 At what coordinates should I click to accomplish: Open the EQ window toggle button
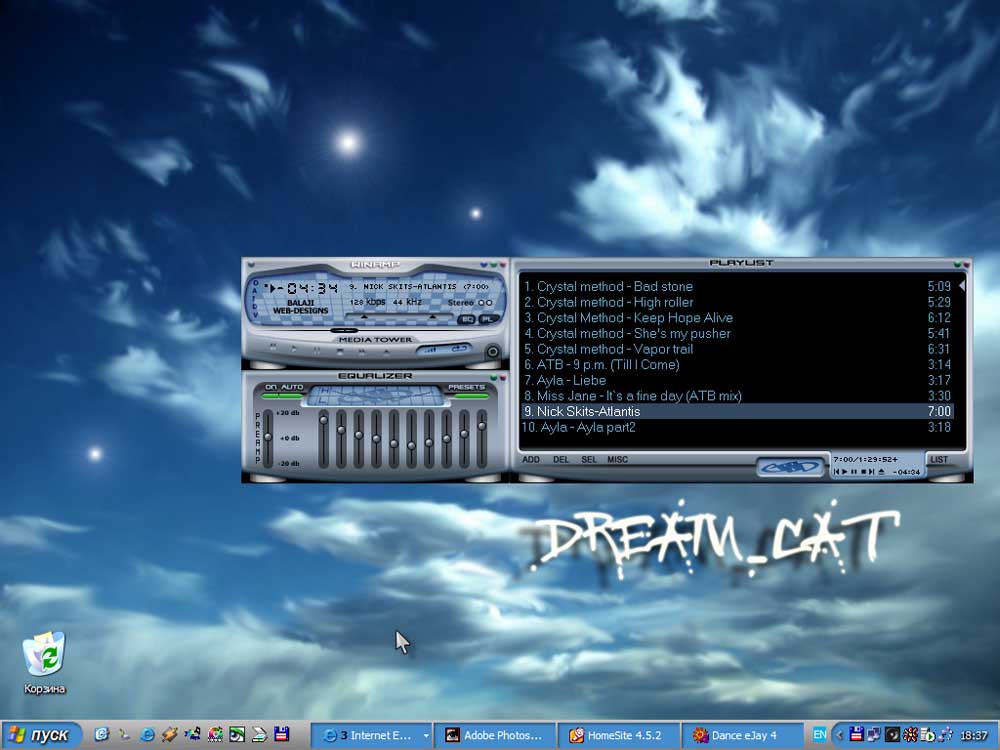point(466,319)
